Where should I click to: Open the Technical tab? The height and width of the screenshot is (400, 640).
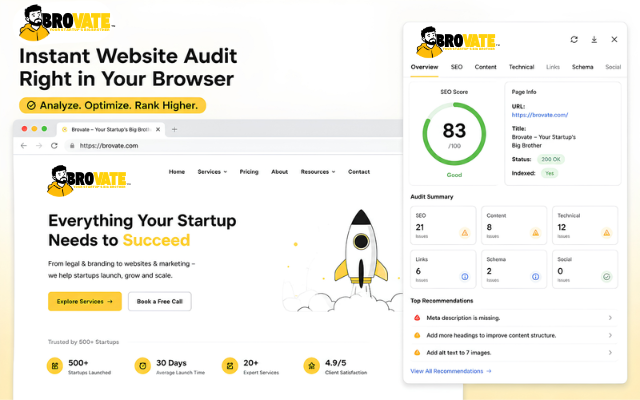click(521, 67)
